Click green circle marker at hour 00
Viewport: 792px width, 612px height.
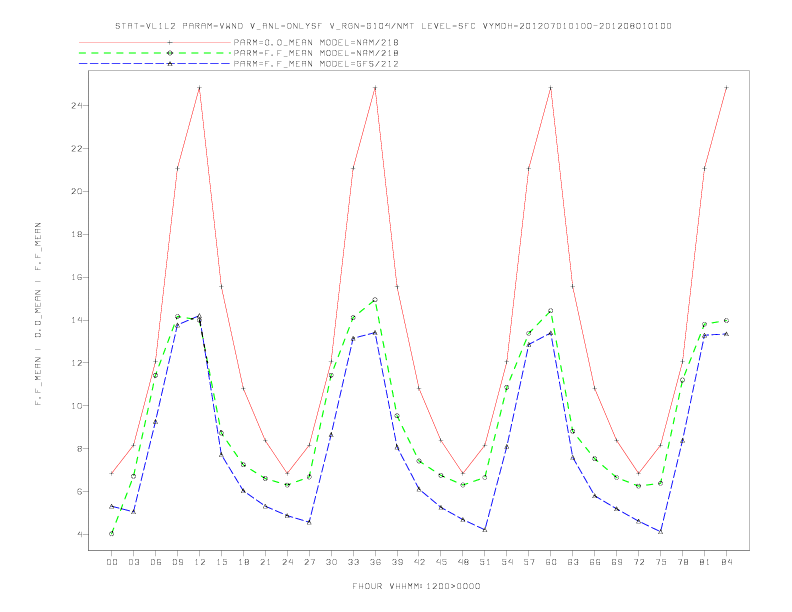click(x=112, y=533)
